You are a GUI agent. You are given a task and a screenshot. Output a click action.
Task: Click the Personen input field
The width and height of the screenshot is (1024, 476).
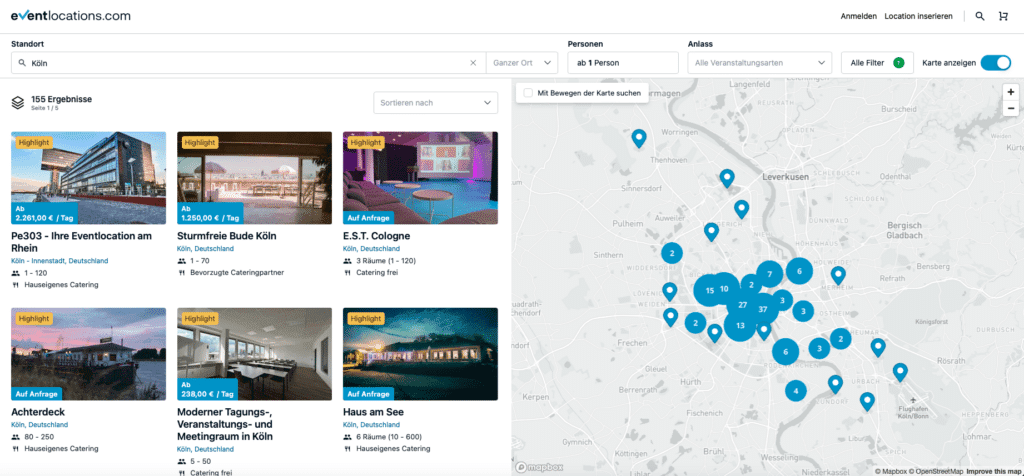[x=622, y=63]
